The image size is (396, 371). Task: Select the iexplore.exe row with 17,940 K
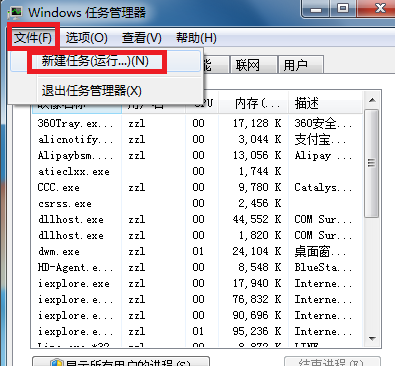point(197,283)
